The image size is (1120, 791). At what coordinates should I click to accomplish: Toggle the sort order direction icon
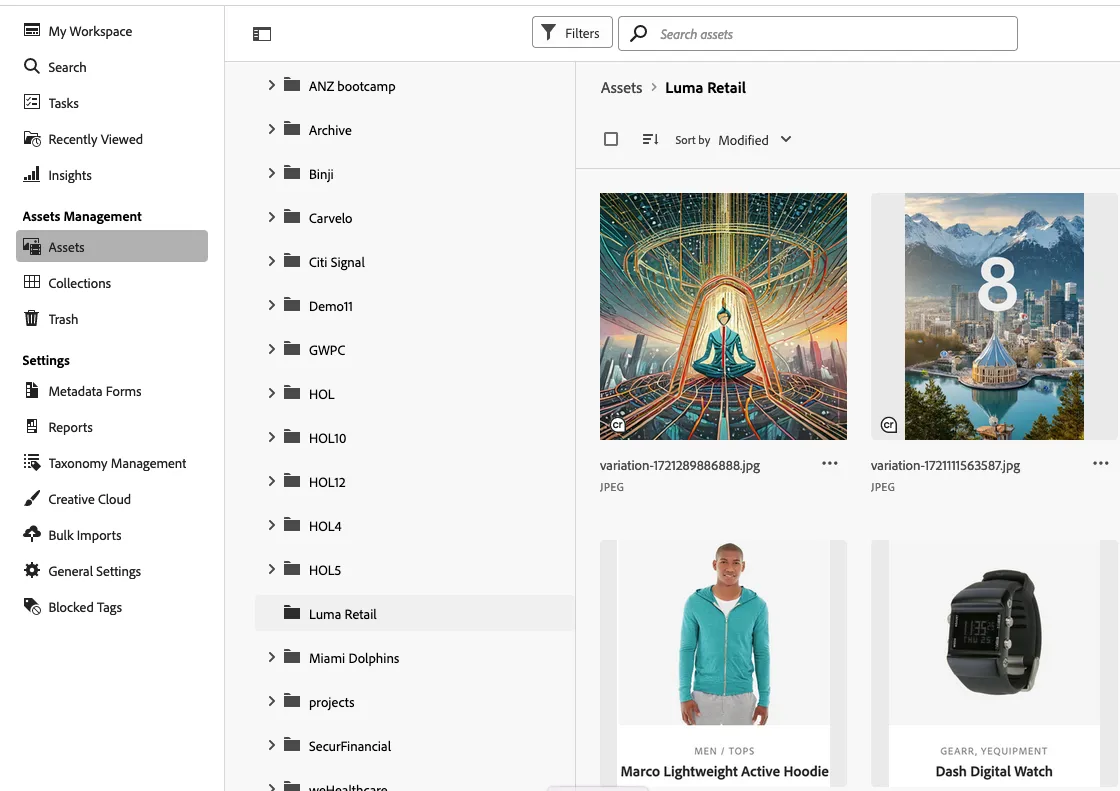pyautogui.click(x=650, y=139)
